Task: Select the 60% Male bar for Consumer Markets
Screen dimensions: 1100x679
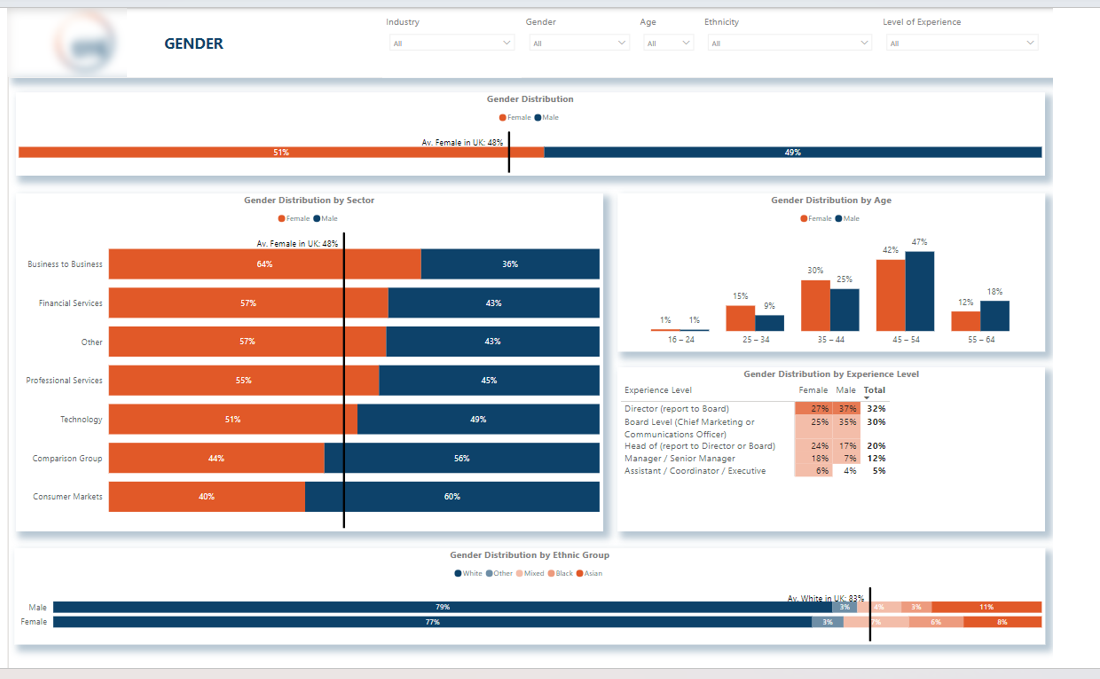Action: pyautogui.click(x=452, y=497)
